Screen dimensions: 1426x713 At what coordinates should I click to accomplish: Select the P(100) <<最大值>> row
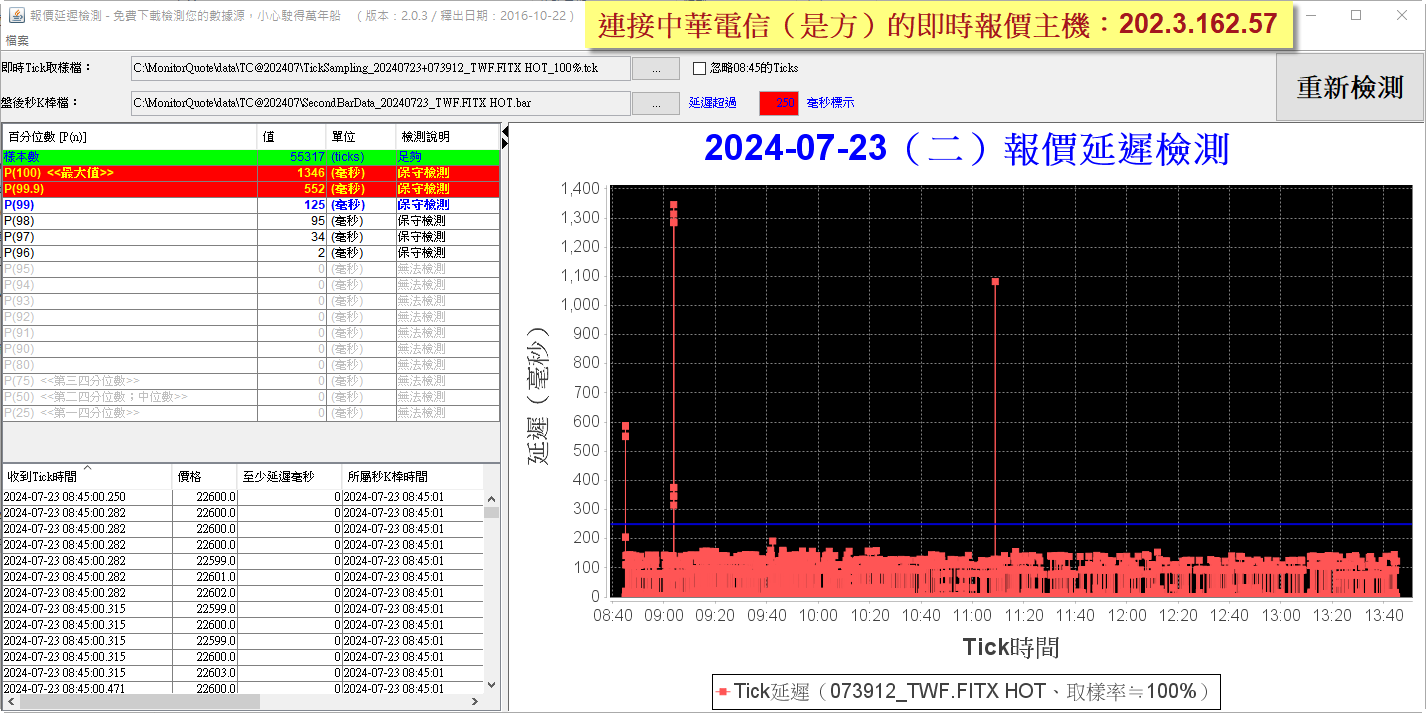[251, 173]
